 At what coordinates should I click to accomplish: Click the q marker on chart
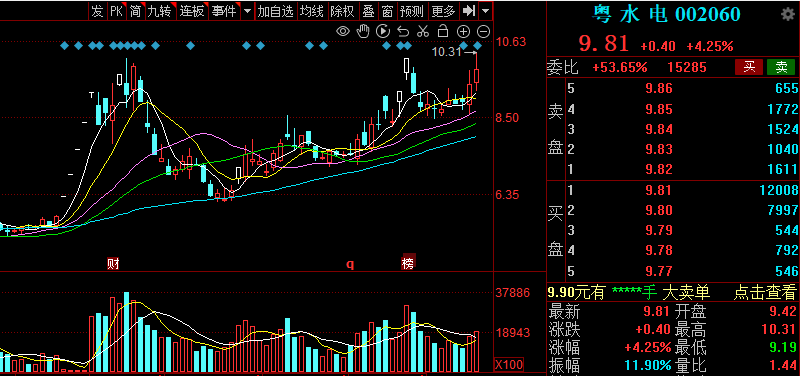(350, 264)
